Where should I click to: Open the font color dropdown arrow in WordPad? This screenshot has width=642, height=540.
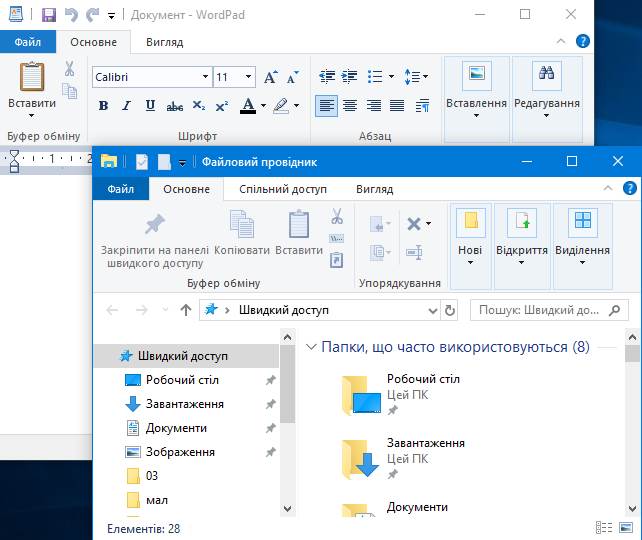pyautogui.click(x=263, y=106)
